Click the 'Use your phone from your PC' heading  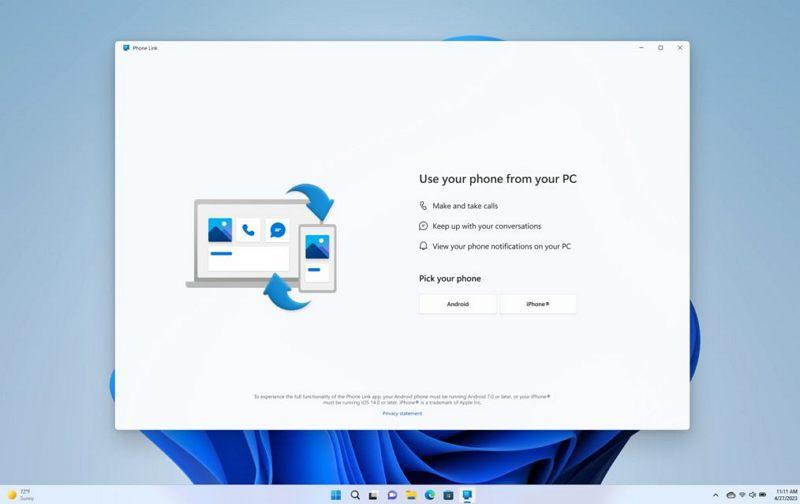[x=497, y=179]
